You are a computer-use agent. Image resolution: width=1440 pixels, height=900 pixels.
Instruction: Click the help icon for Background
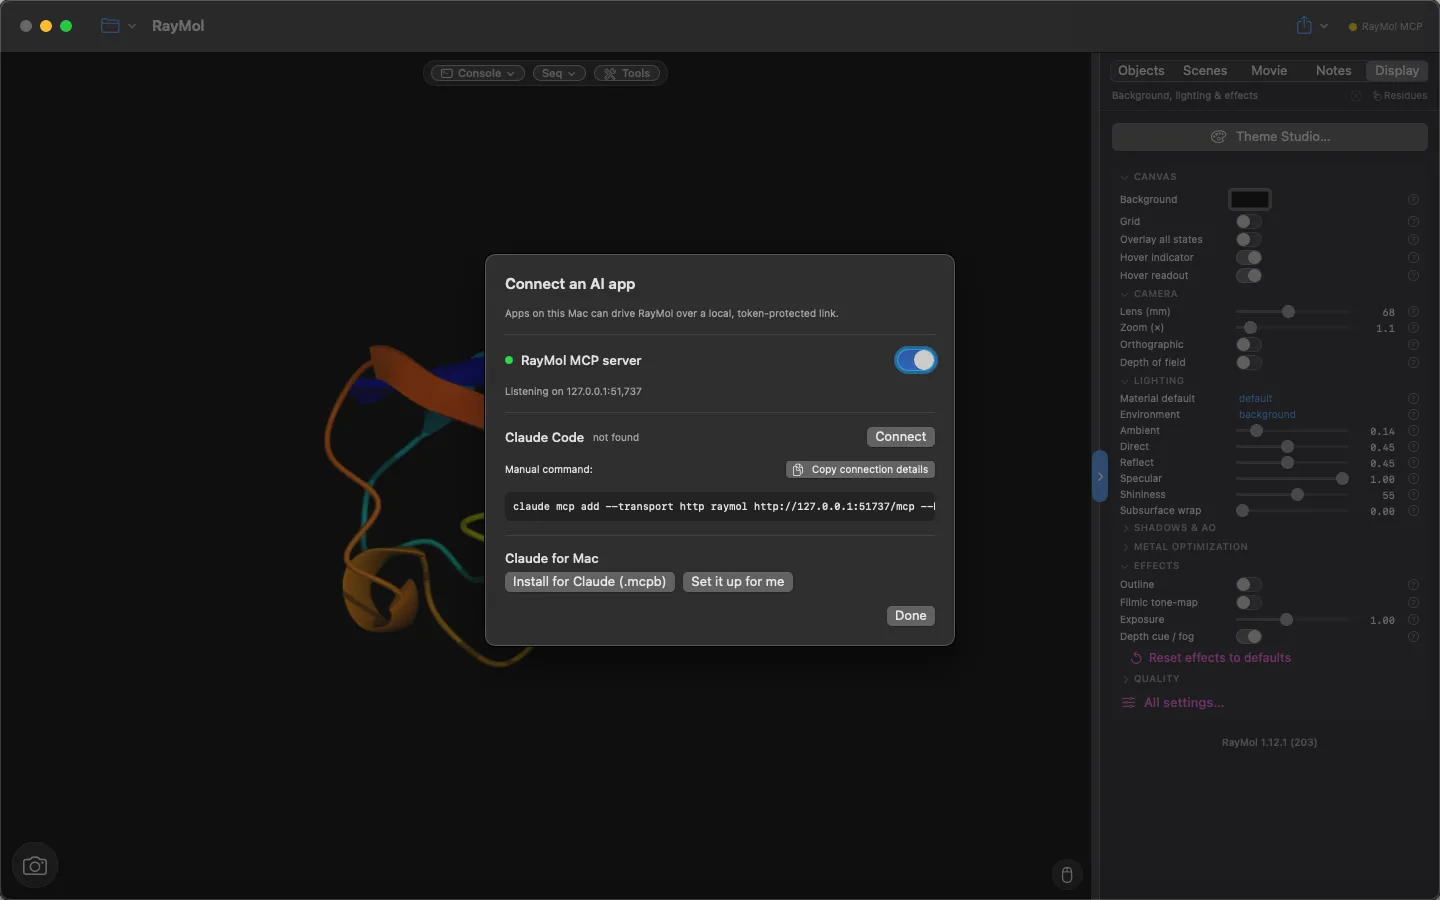tap(1413, 200)
